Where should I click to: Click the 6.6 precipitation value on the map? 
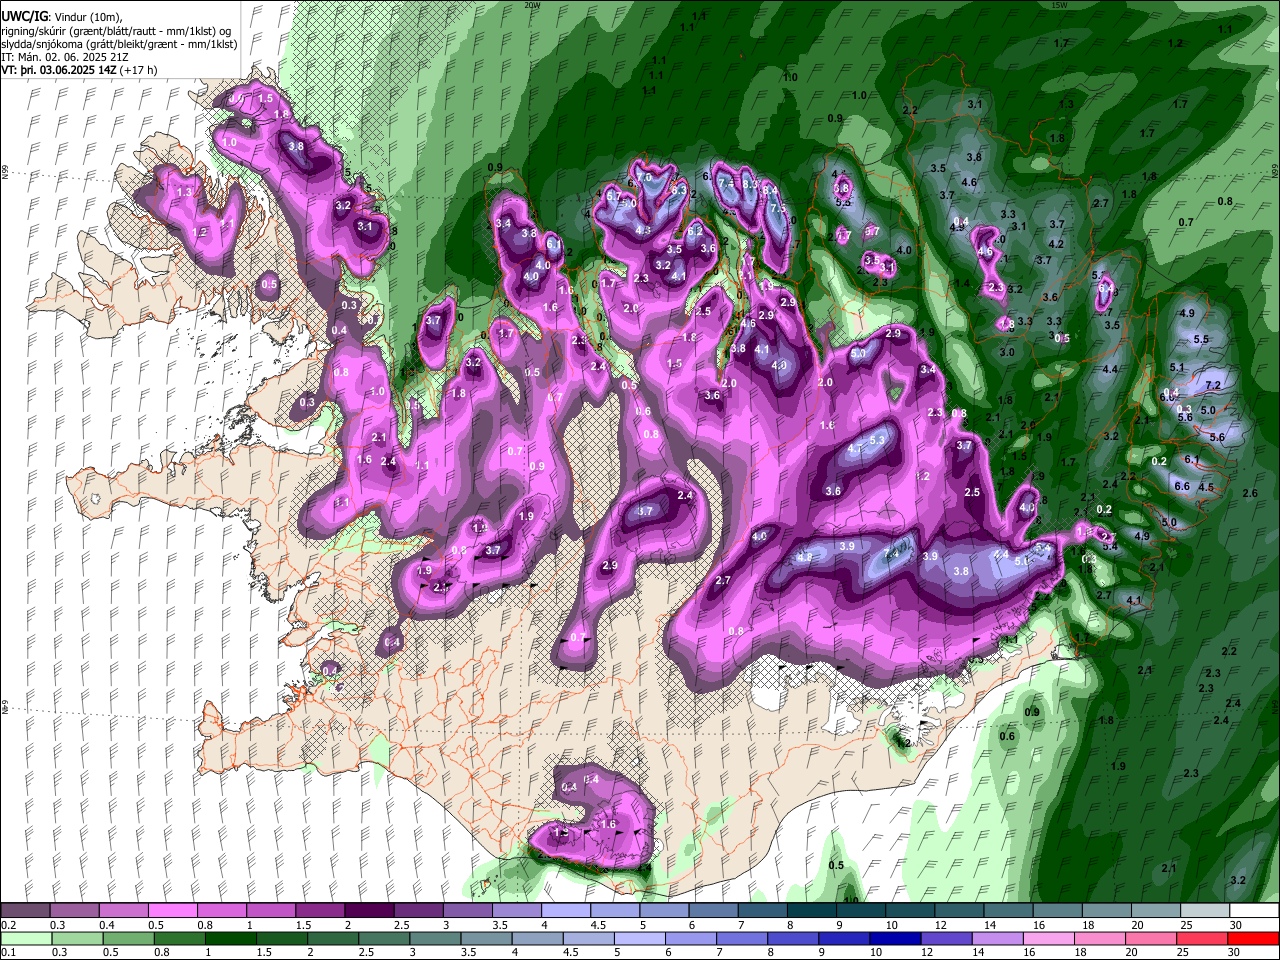tap(1181, 486)
